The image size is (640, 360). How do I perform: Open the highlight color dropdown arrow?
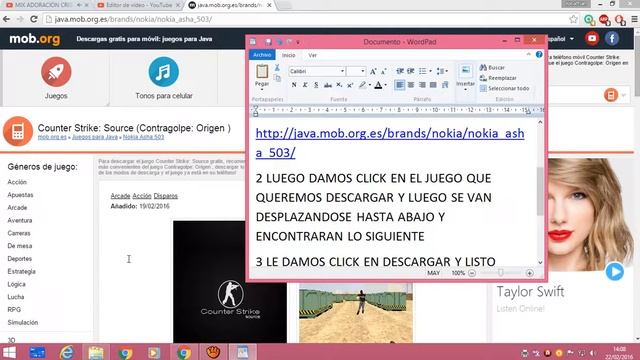pyautogui.click(x=370, y=85)
